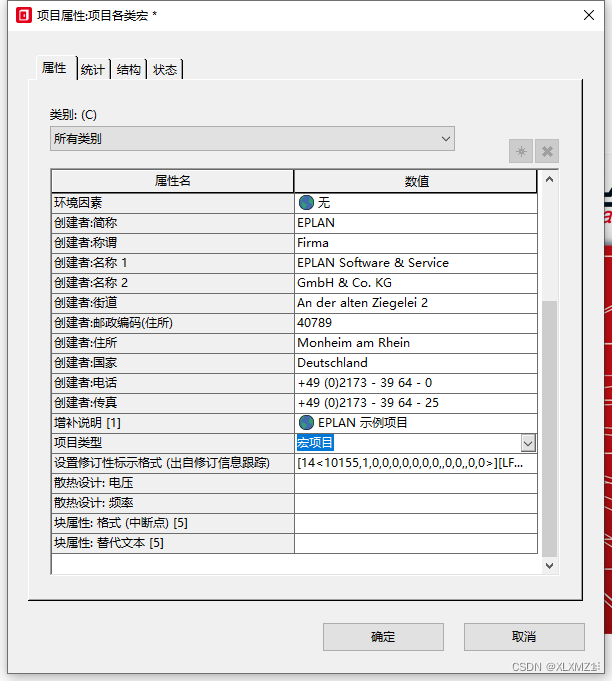
Task: Click the 数值 column header
Action: tap(416, 181)
